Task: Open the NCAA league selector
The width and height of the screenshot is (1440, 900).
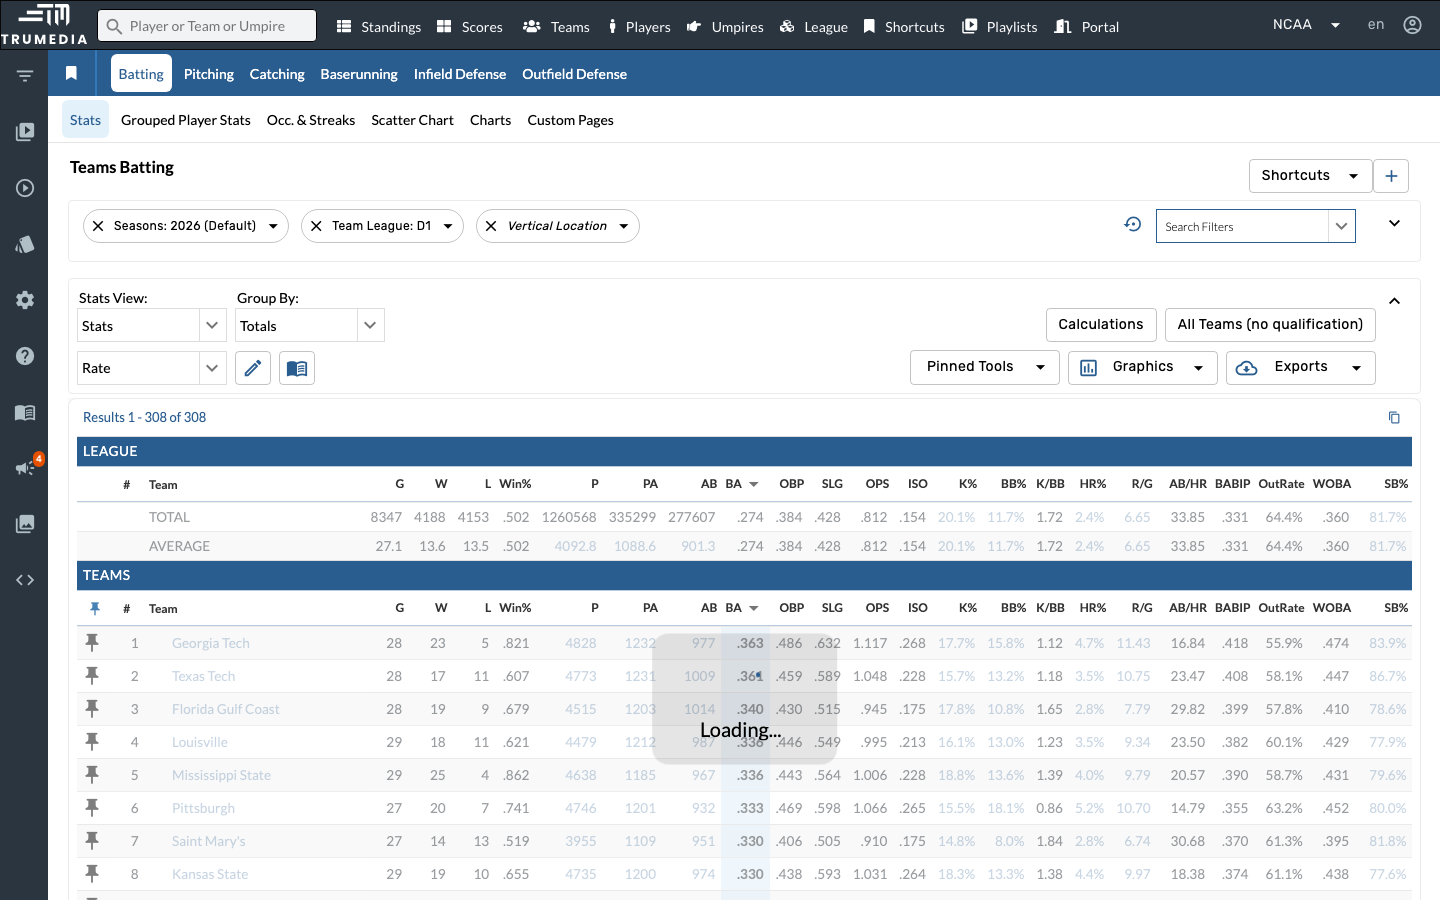Action: coord(1306,25)
